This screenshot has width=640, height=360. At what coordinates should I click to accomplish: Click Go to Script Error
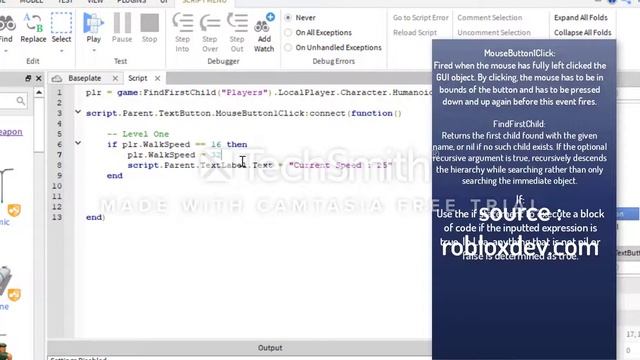[x=420, y=18]
